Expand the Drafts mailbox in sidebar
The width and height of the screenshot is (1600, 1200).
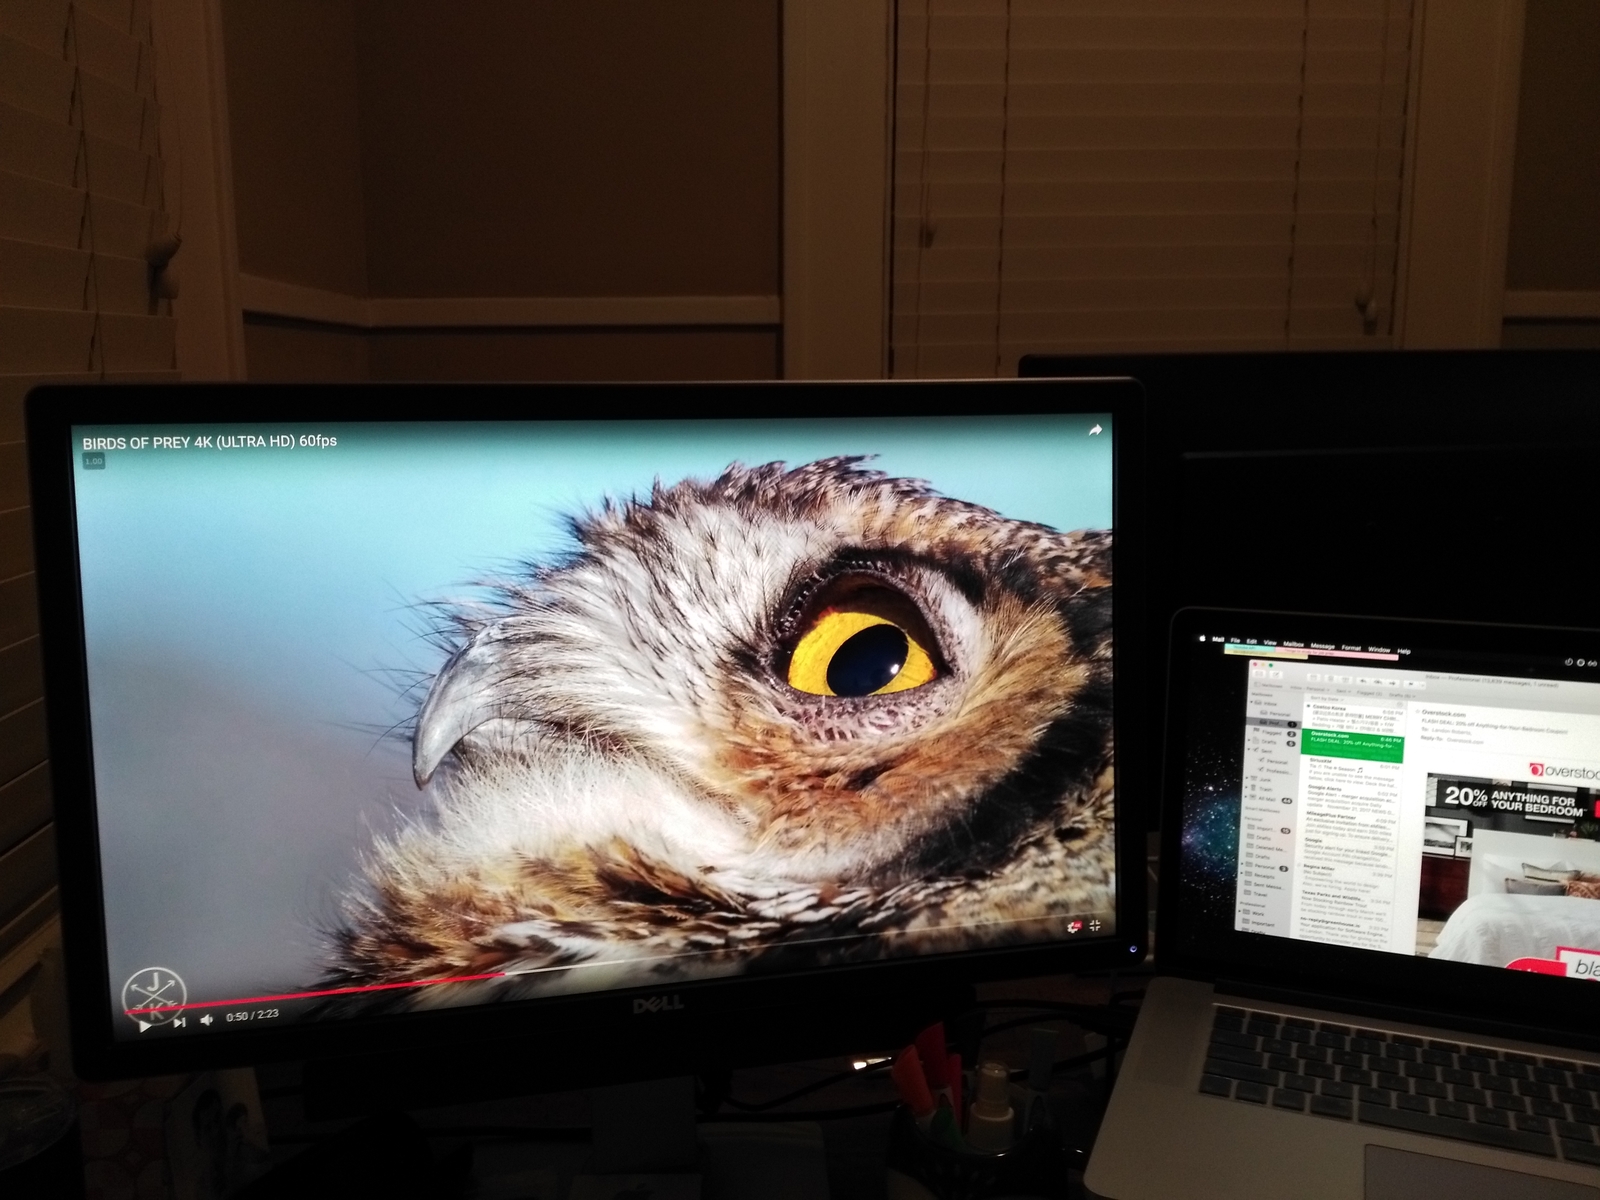tap(1249, 740)
